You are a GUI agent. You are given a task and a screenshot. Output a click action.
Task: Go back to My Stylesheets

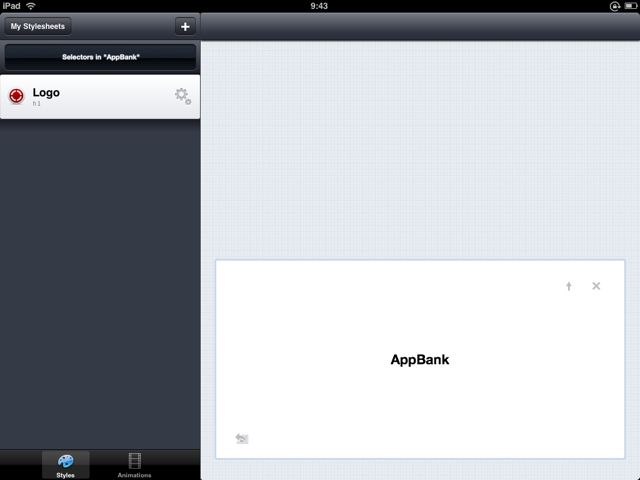38,27
